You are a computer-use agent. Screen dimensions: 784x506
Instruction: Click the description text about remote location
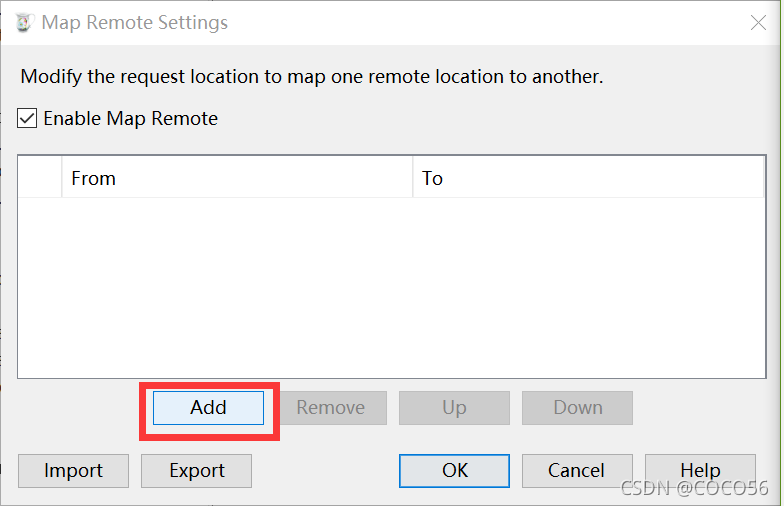click(x=312, y=76)
